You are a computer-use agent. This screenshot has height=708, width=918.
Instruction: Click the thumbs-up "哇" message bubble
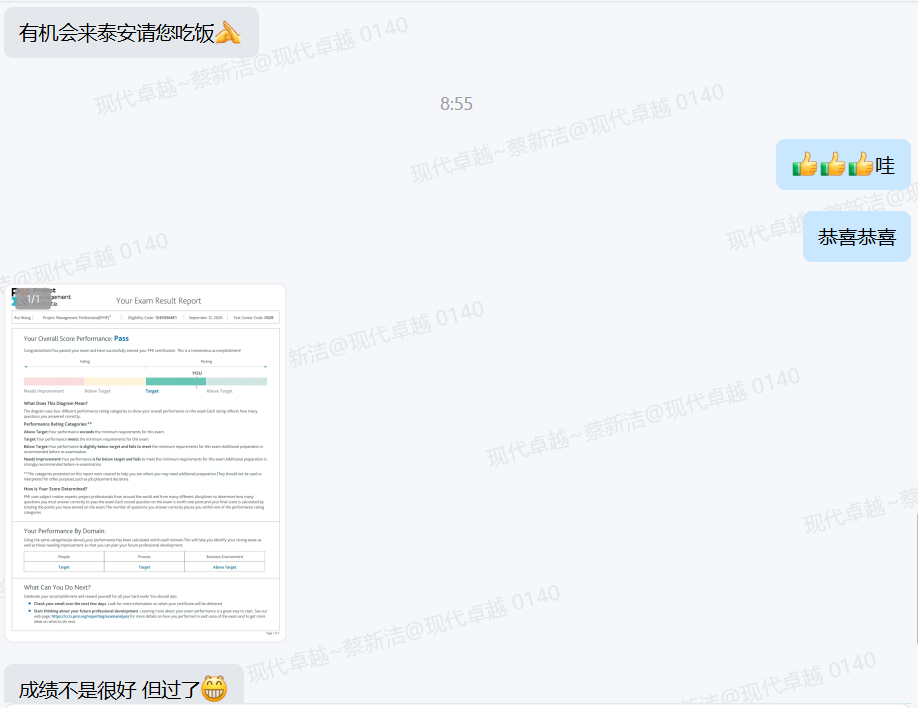[x=843, y=165]
